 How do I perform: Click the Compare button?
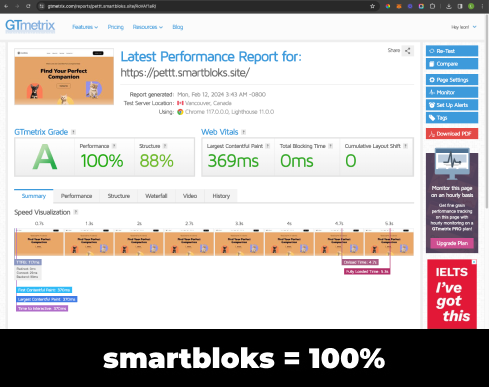point(452,64)
